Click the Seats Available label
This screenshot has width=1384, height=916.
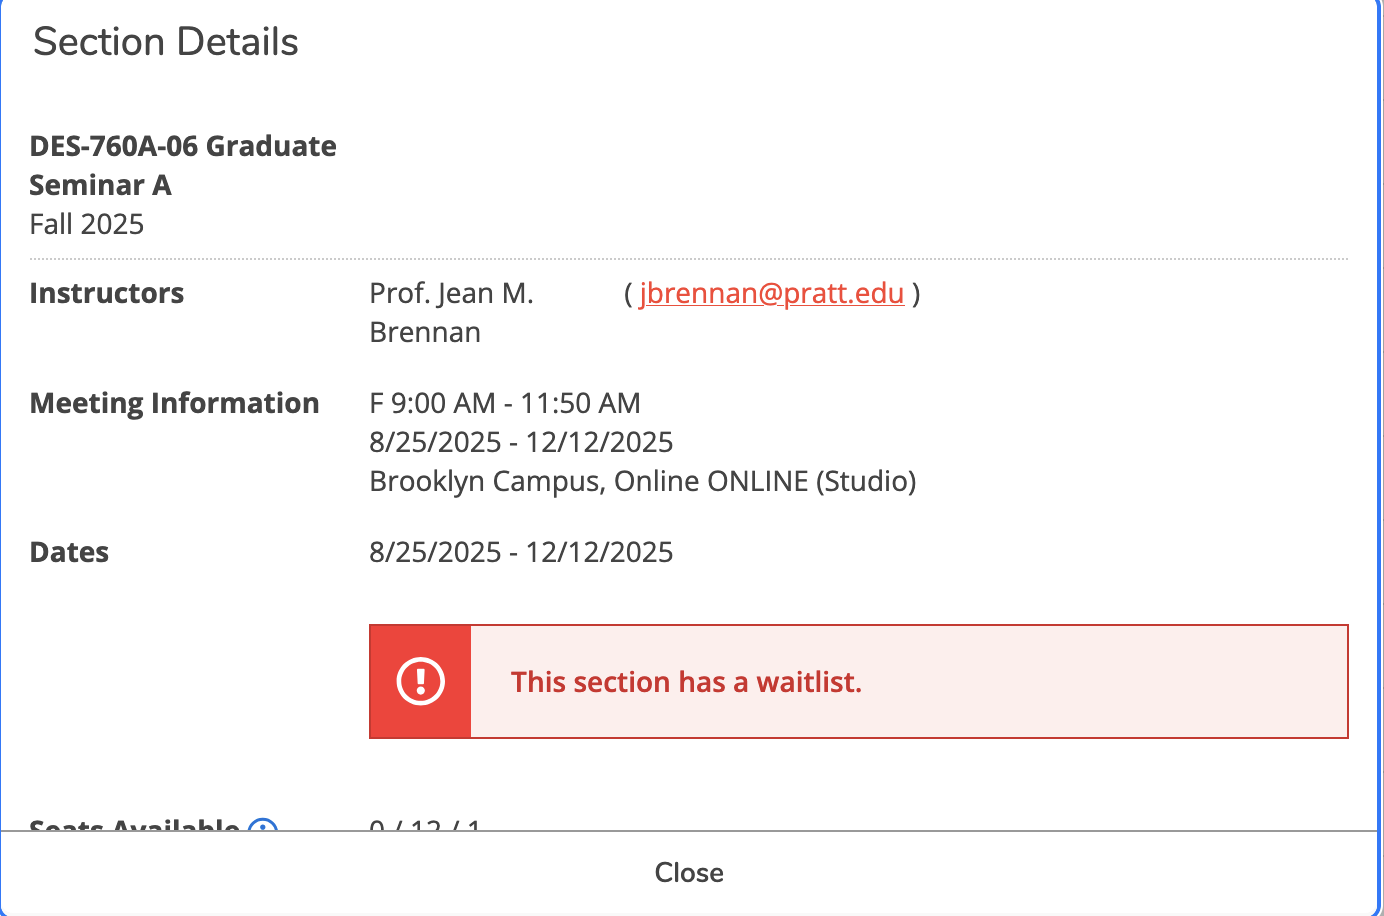click(x=134, y=825)
